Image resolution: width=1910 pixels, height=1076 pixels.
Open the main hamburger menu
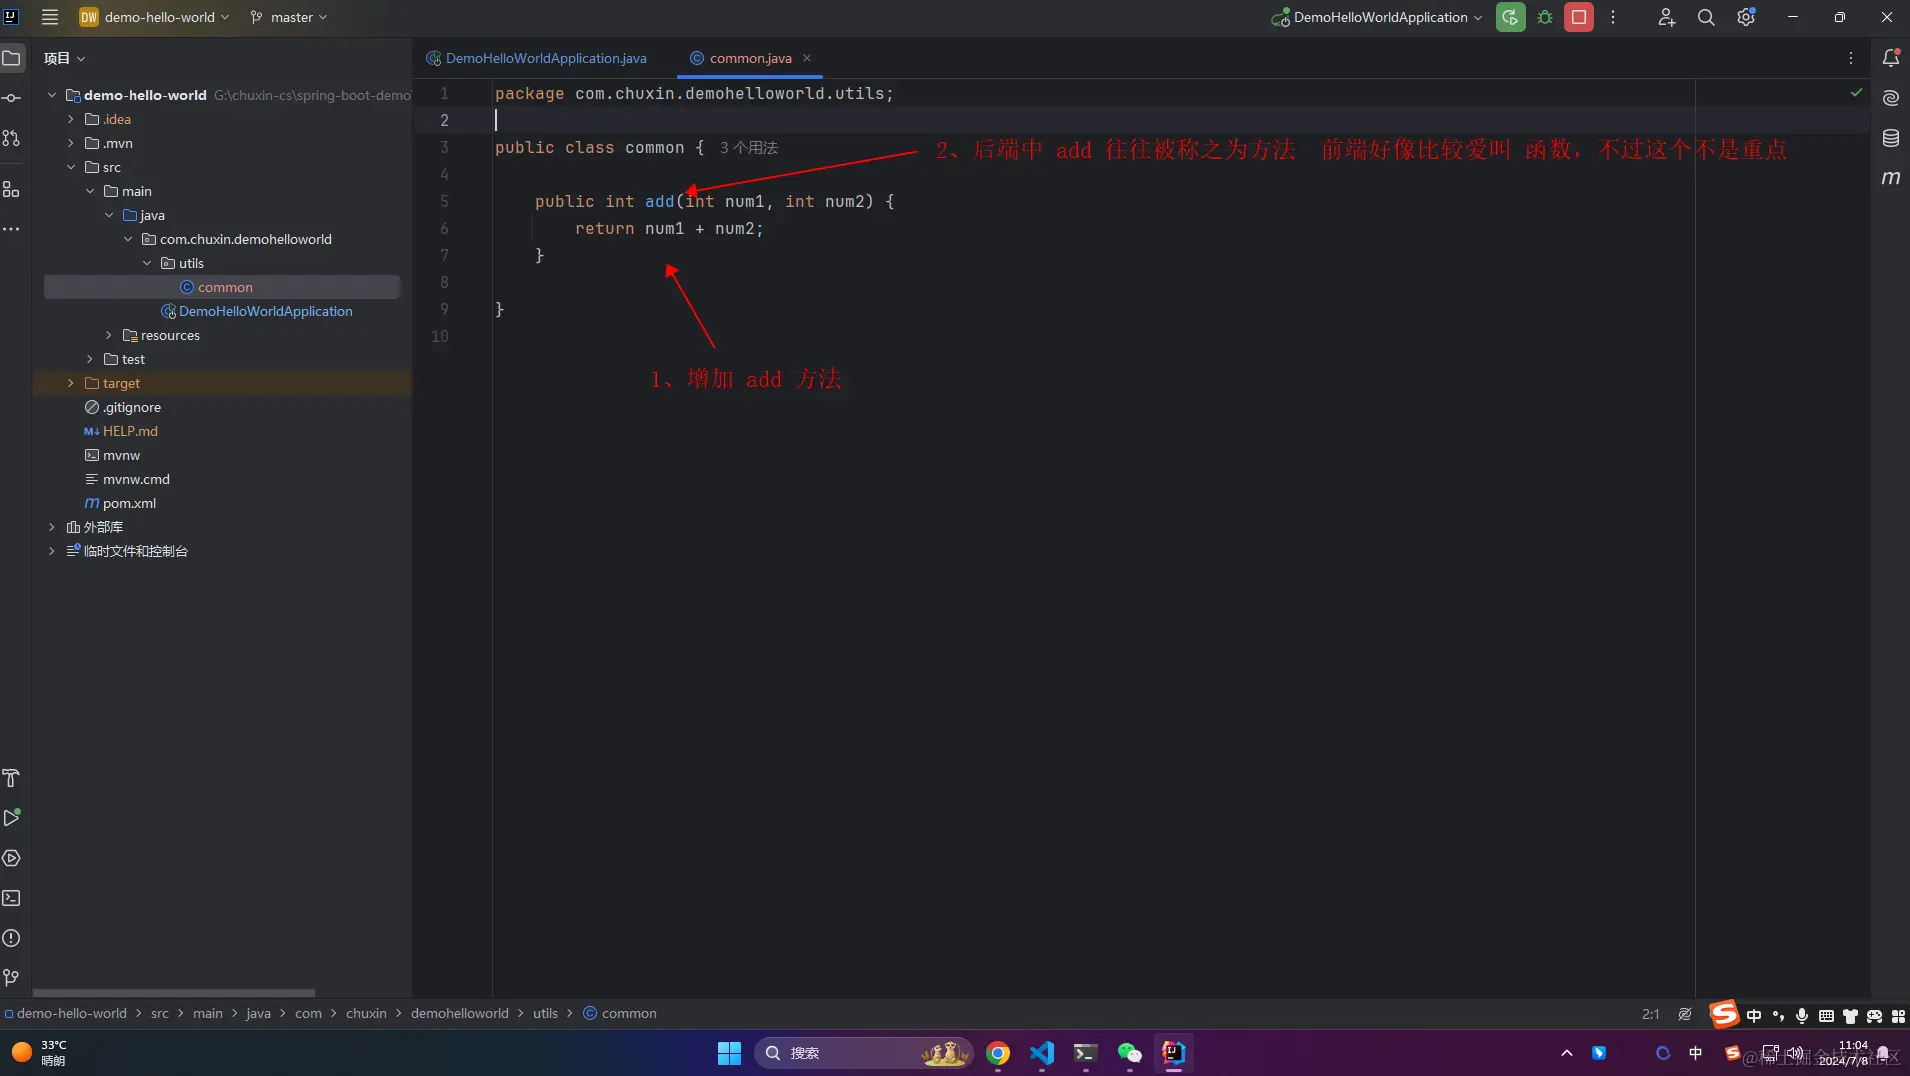click(49, 17)
